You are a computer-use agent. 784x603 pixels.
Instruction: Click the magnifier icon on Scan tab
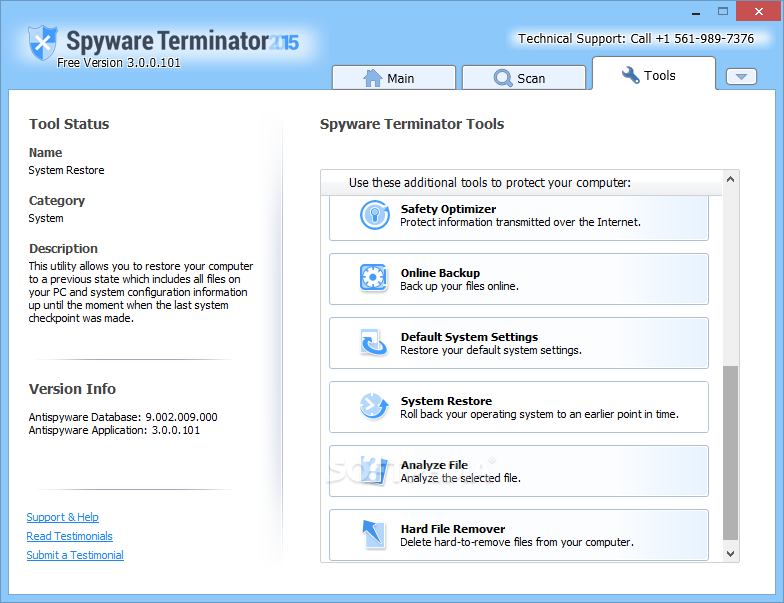(x=502, y=78)
